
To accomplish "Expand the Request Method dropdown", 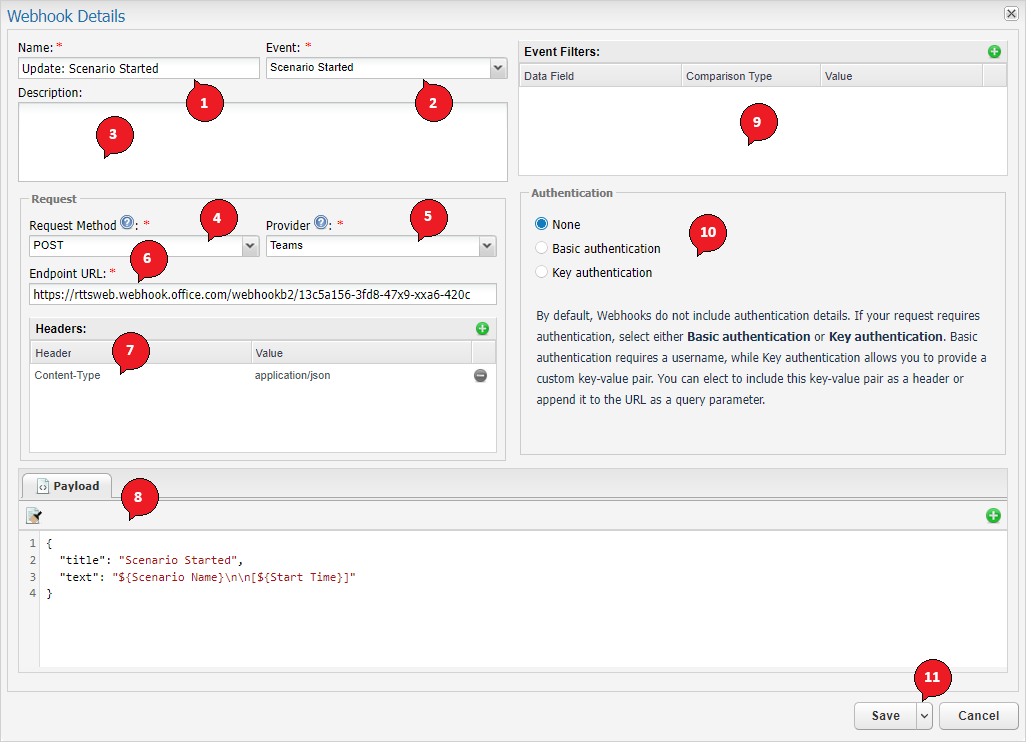I will click(250, 245).
